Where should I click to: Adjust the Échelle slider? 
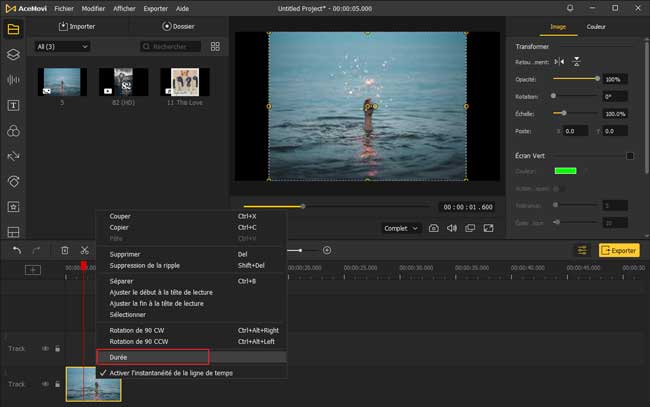(576, 113)
